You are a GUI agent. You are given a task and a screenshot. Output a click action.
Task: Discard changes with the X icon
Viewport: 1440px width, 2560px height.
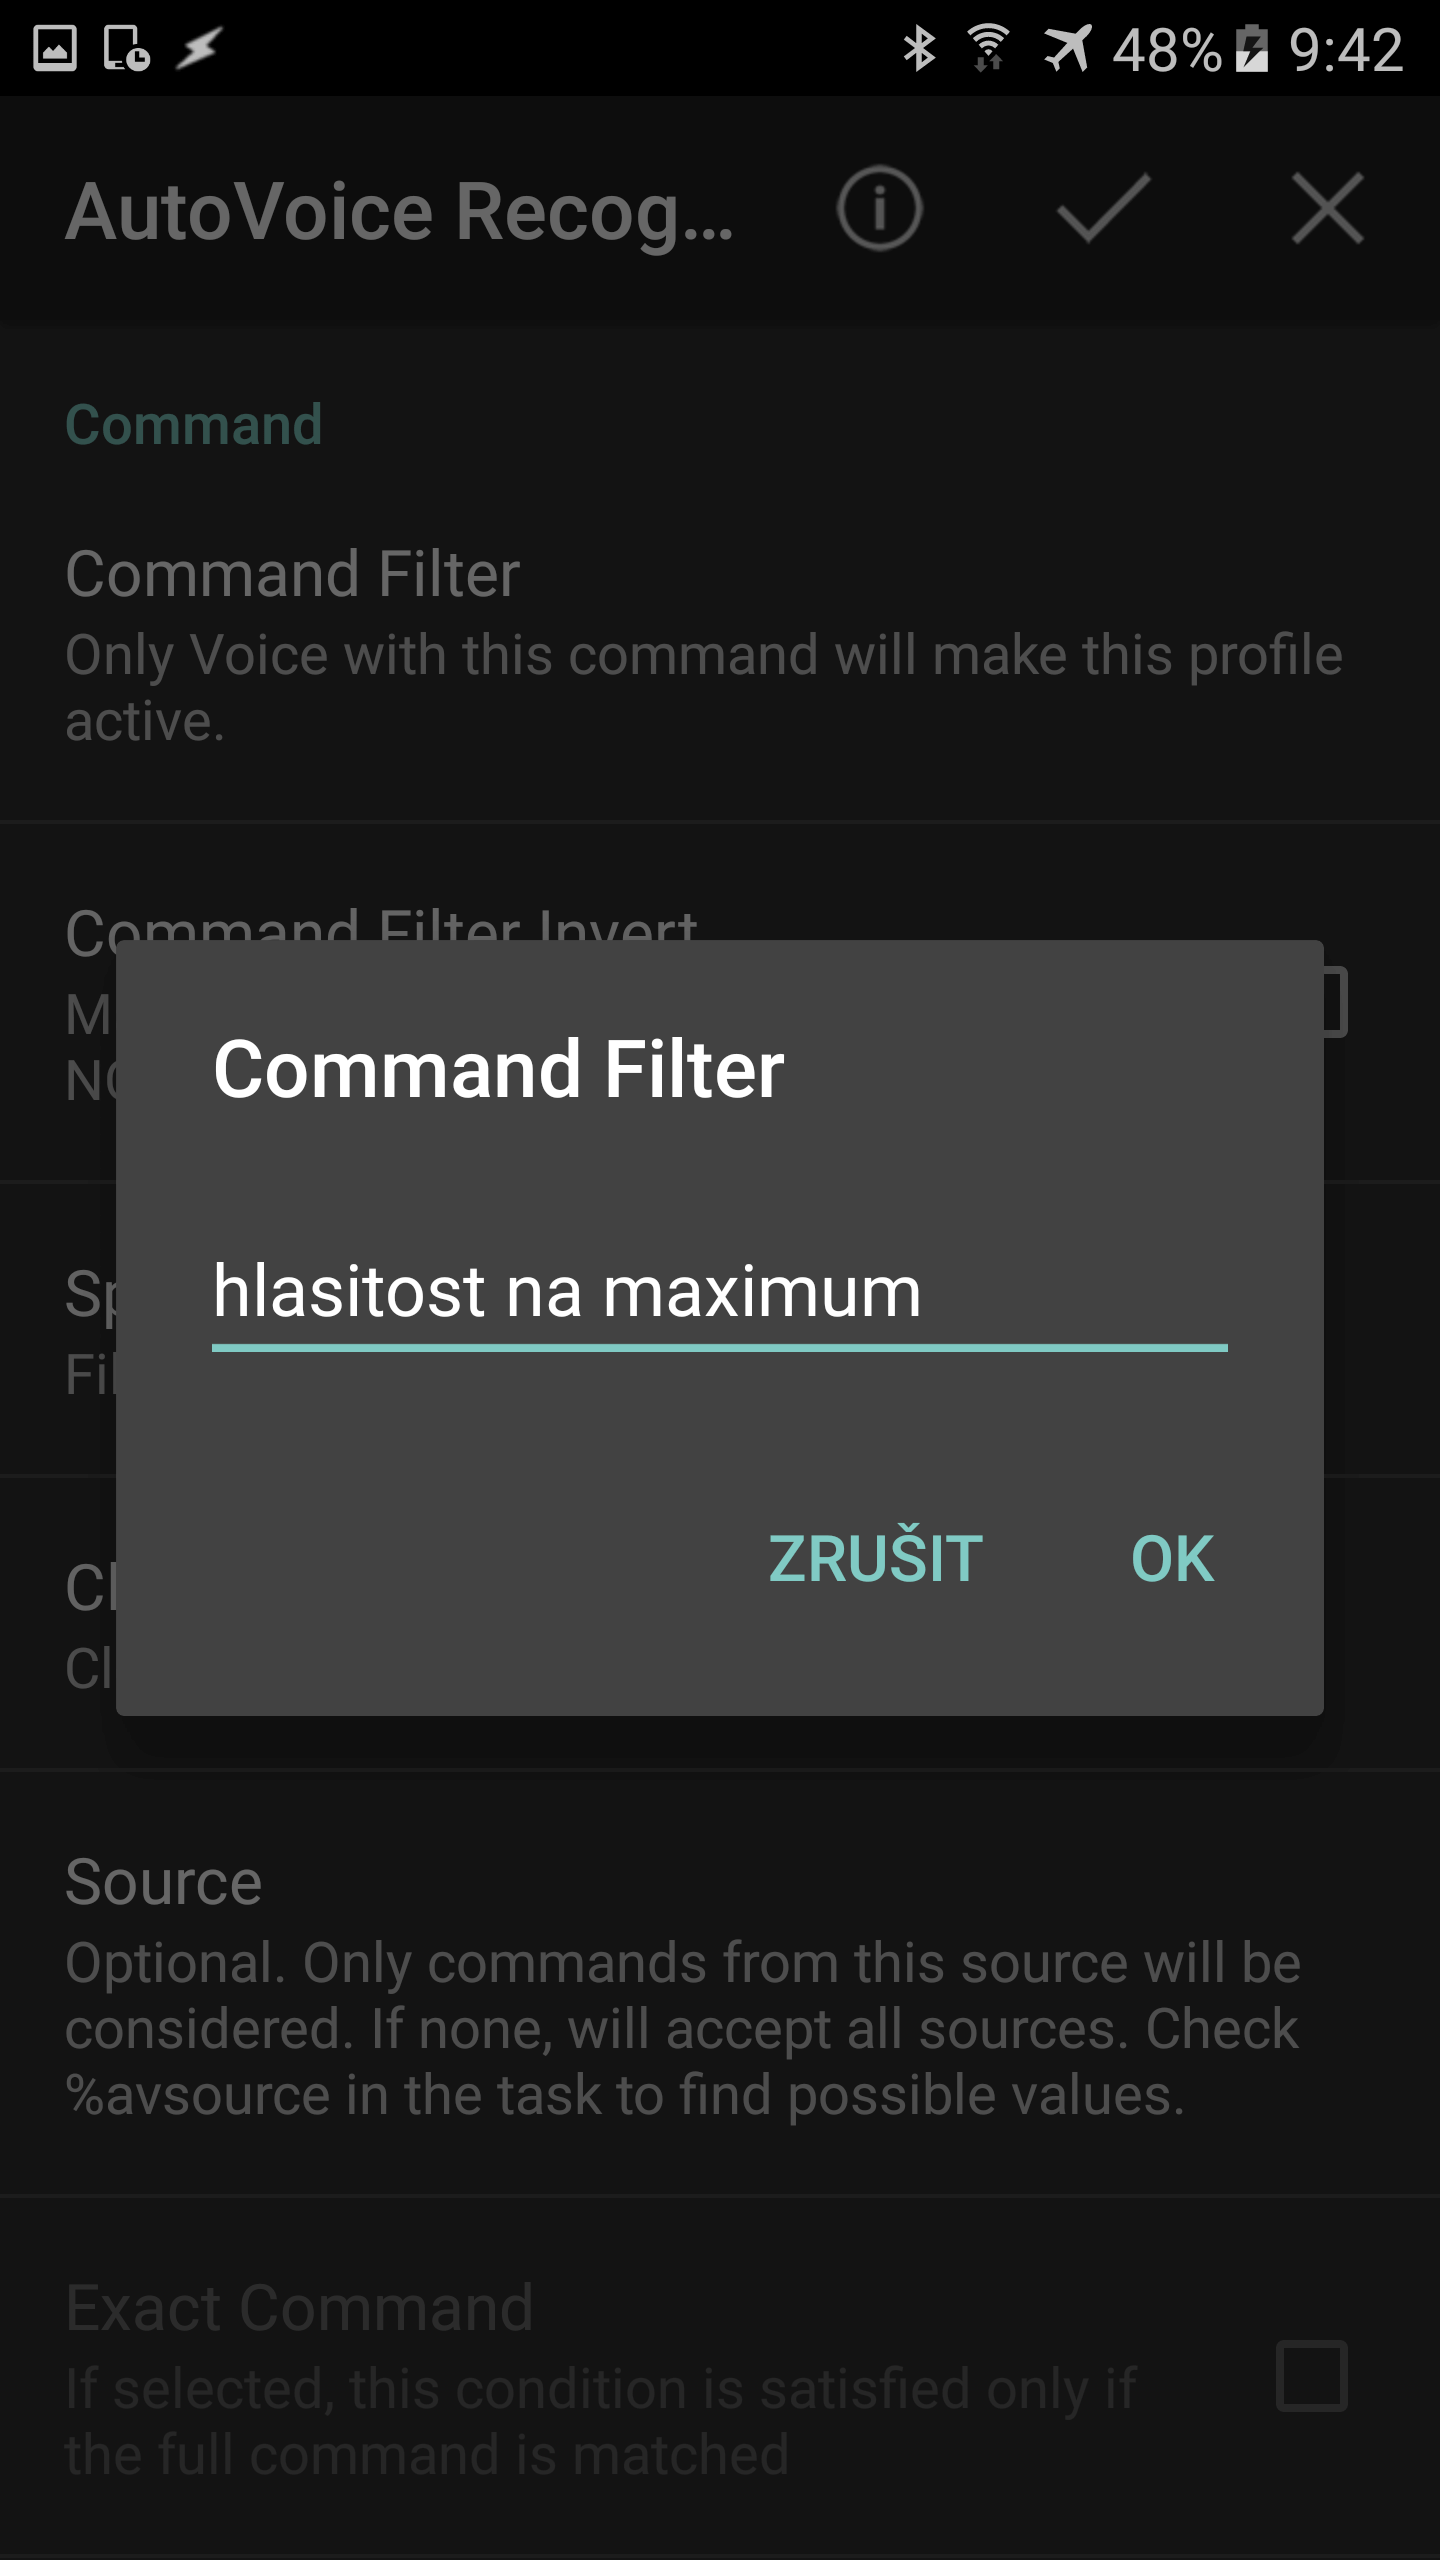pyautogui.click(x=1327, y=209)
